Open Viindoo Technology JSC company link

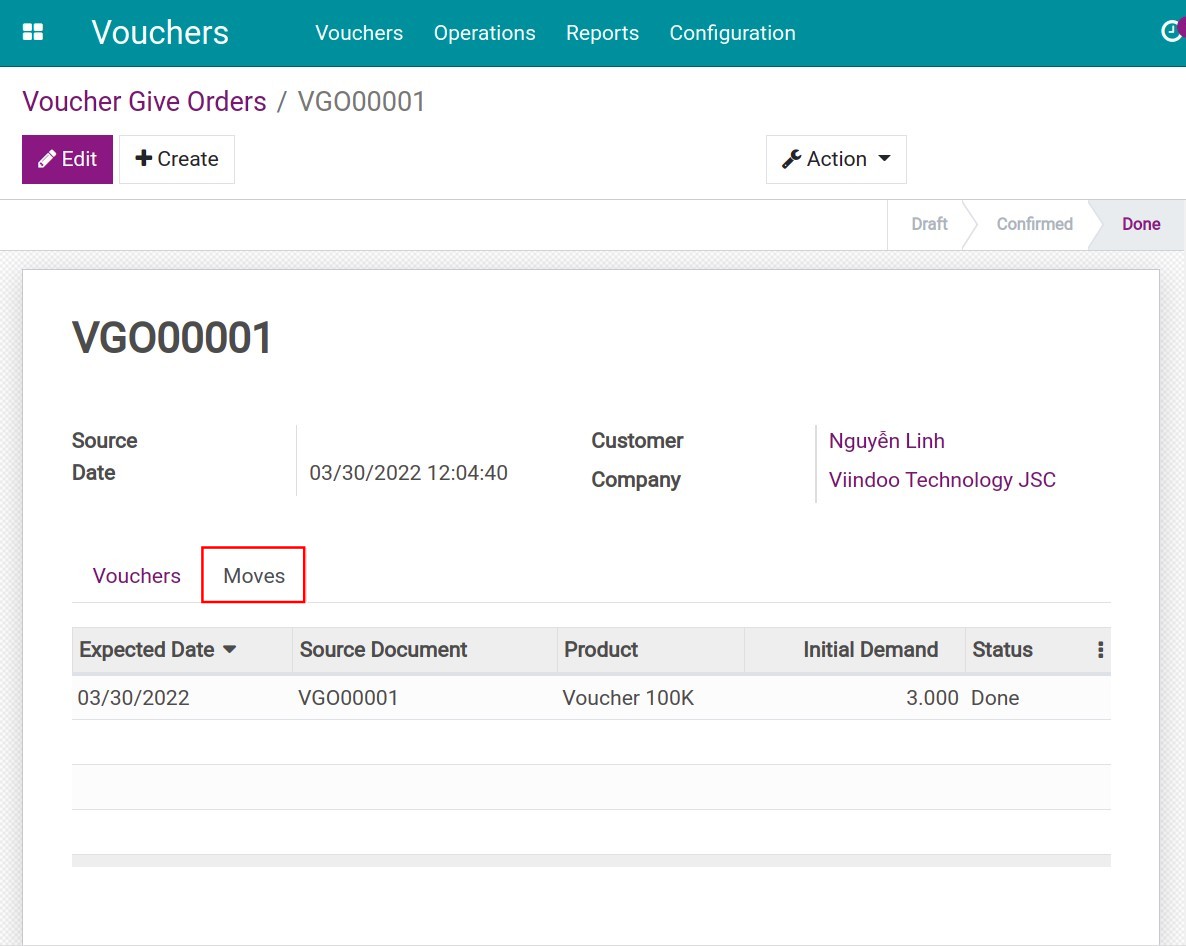pyautogui.click(x=942, y=480)
